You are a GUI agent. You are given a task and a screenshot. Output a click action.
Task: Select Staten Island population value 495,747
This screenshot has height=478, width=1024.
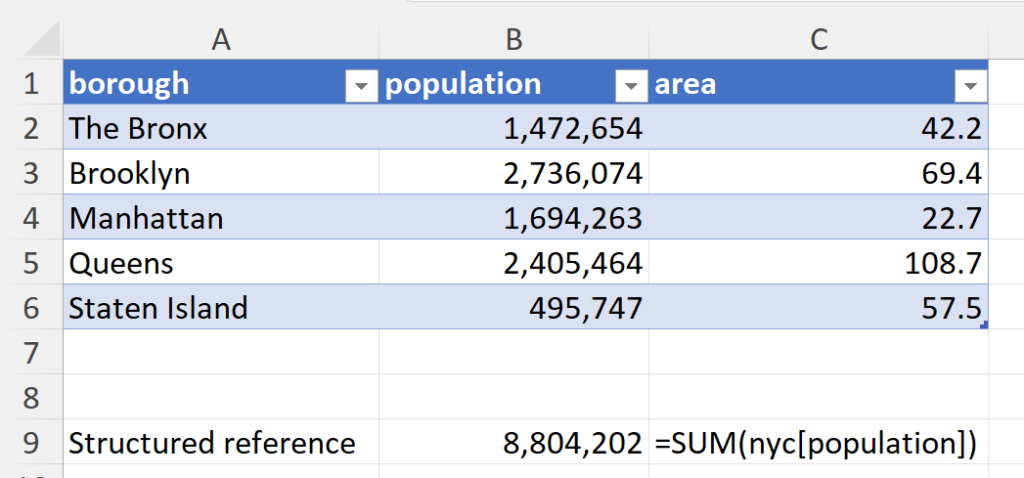coord(513,308)
